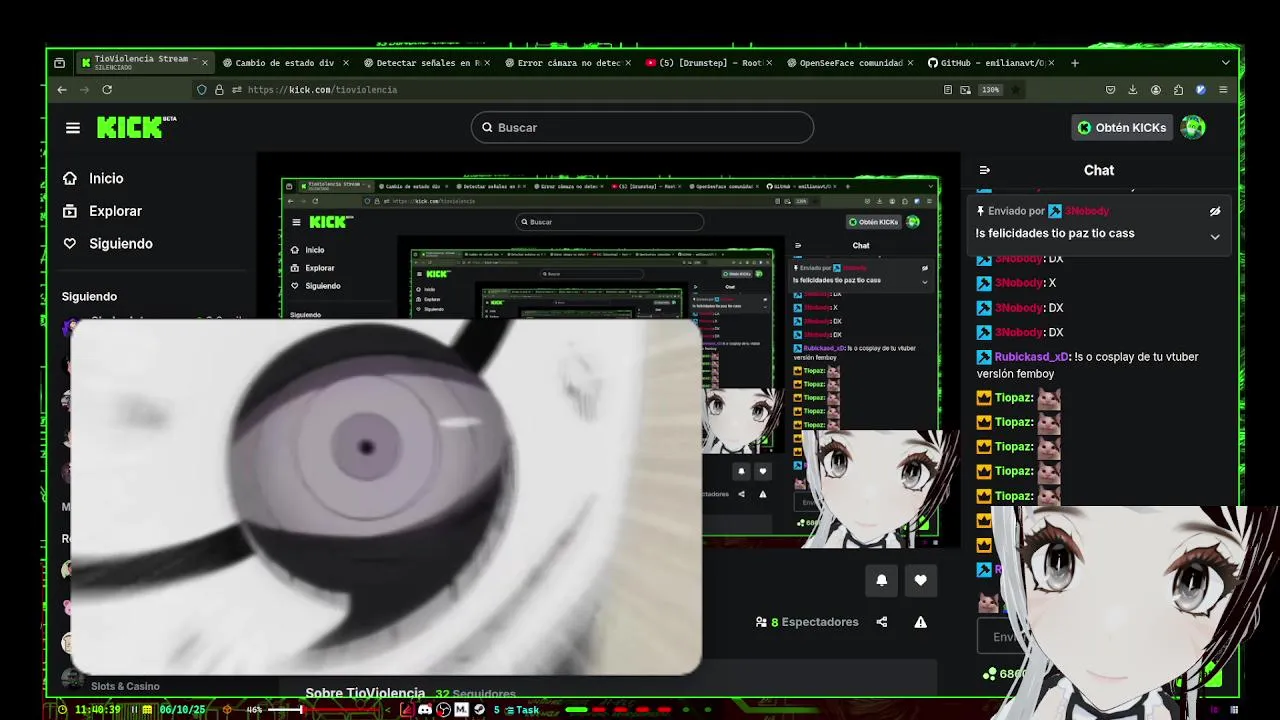
Task: Open the user profile avatar menu
Action: (1193, 127)
